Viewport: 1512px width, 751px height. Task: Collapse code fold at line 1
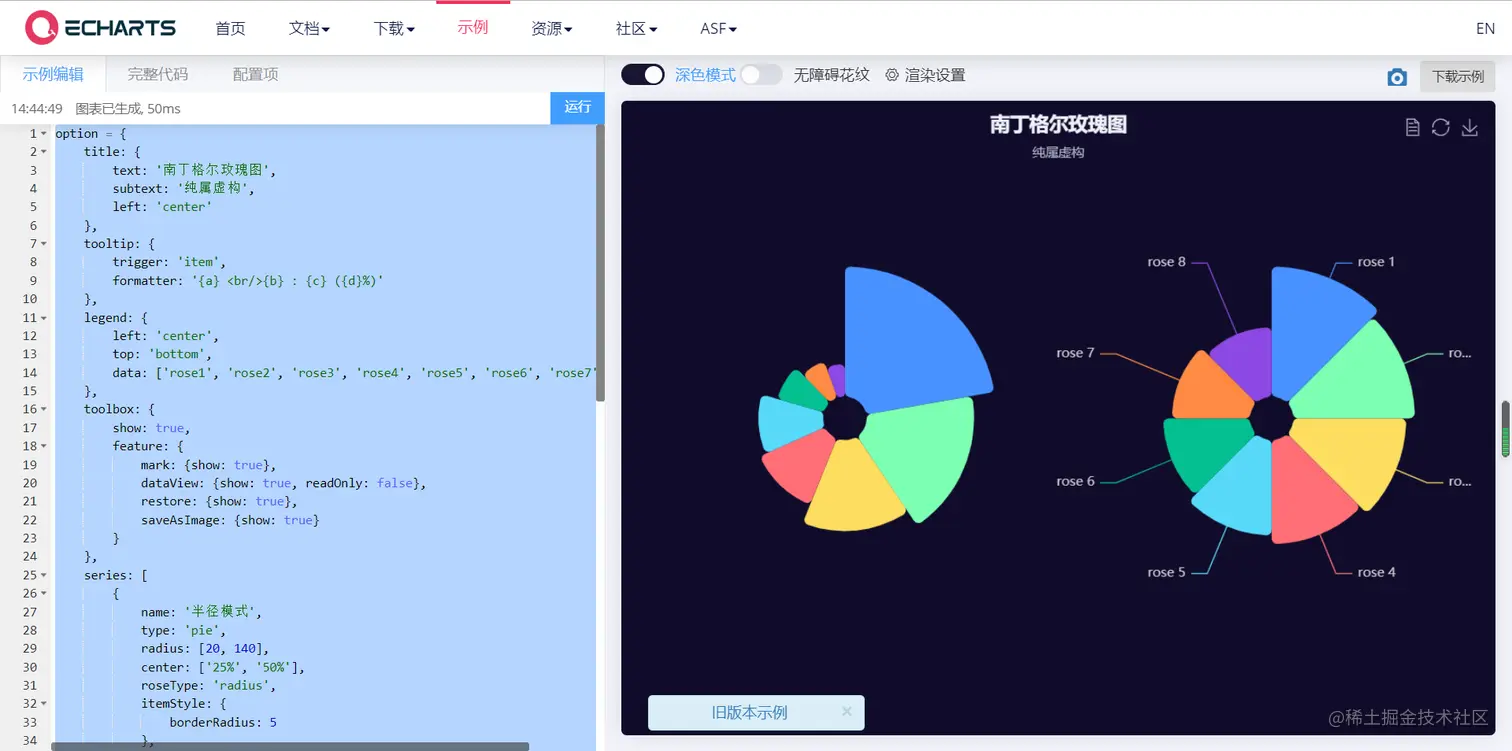(44, 133)
